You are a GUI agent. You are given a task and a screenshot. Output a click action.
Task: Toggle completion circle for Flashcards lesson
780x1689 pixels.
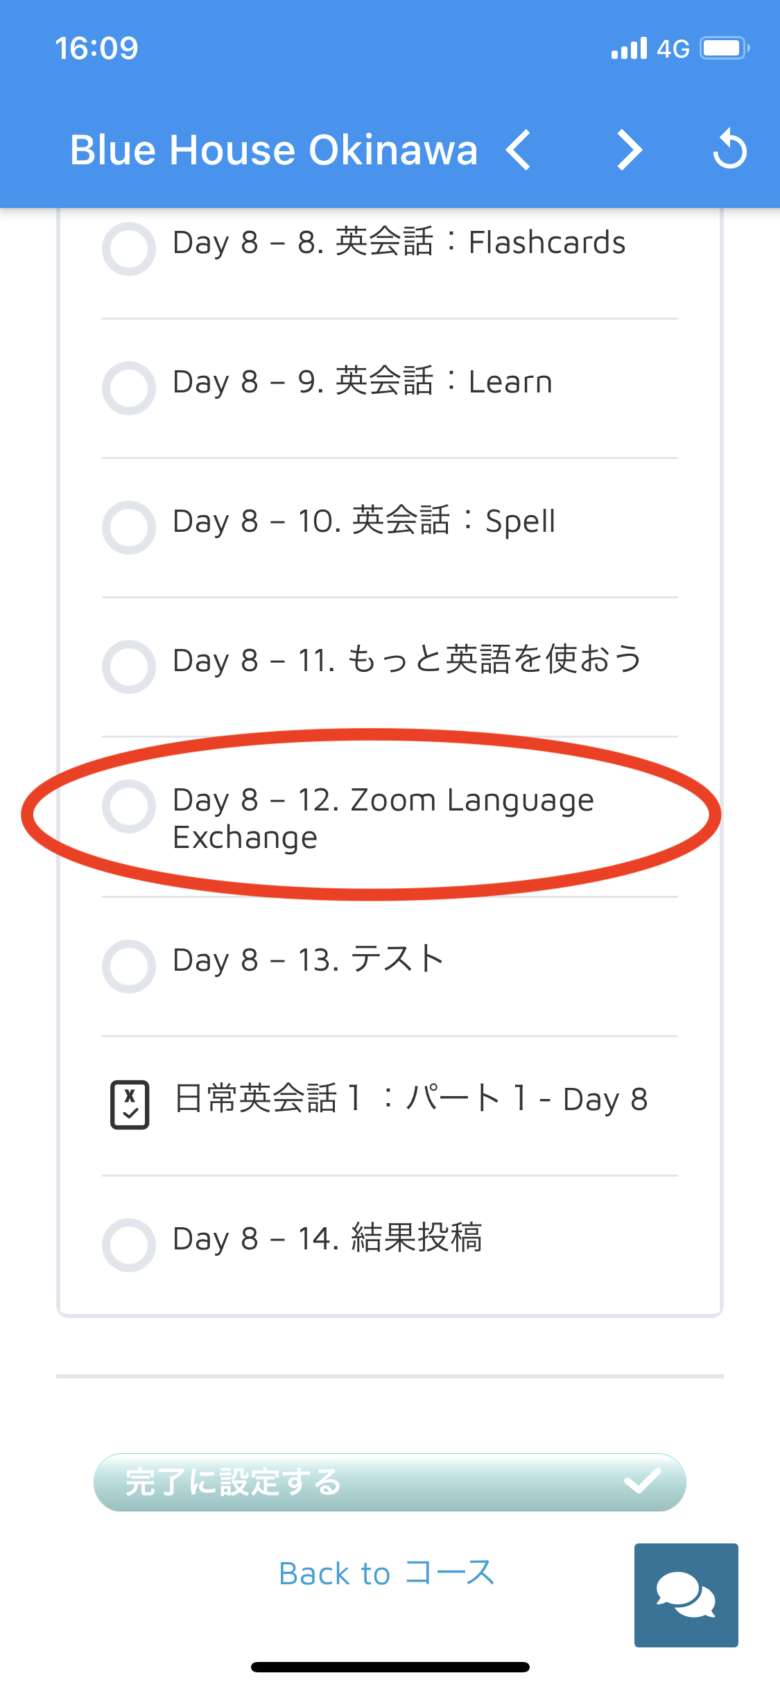(x=129, y=248)
